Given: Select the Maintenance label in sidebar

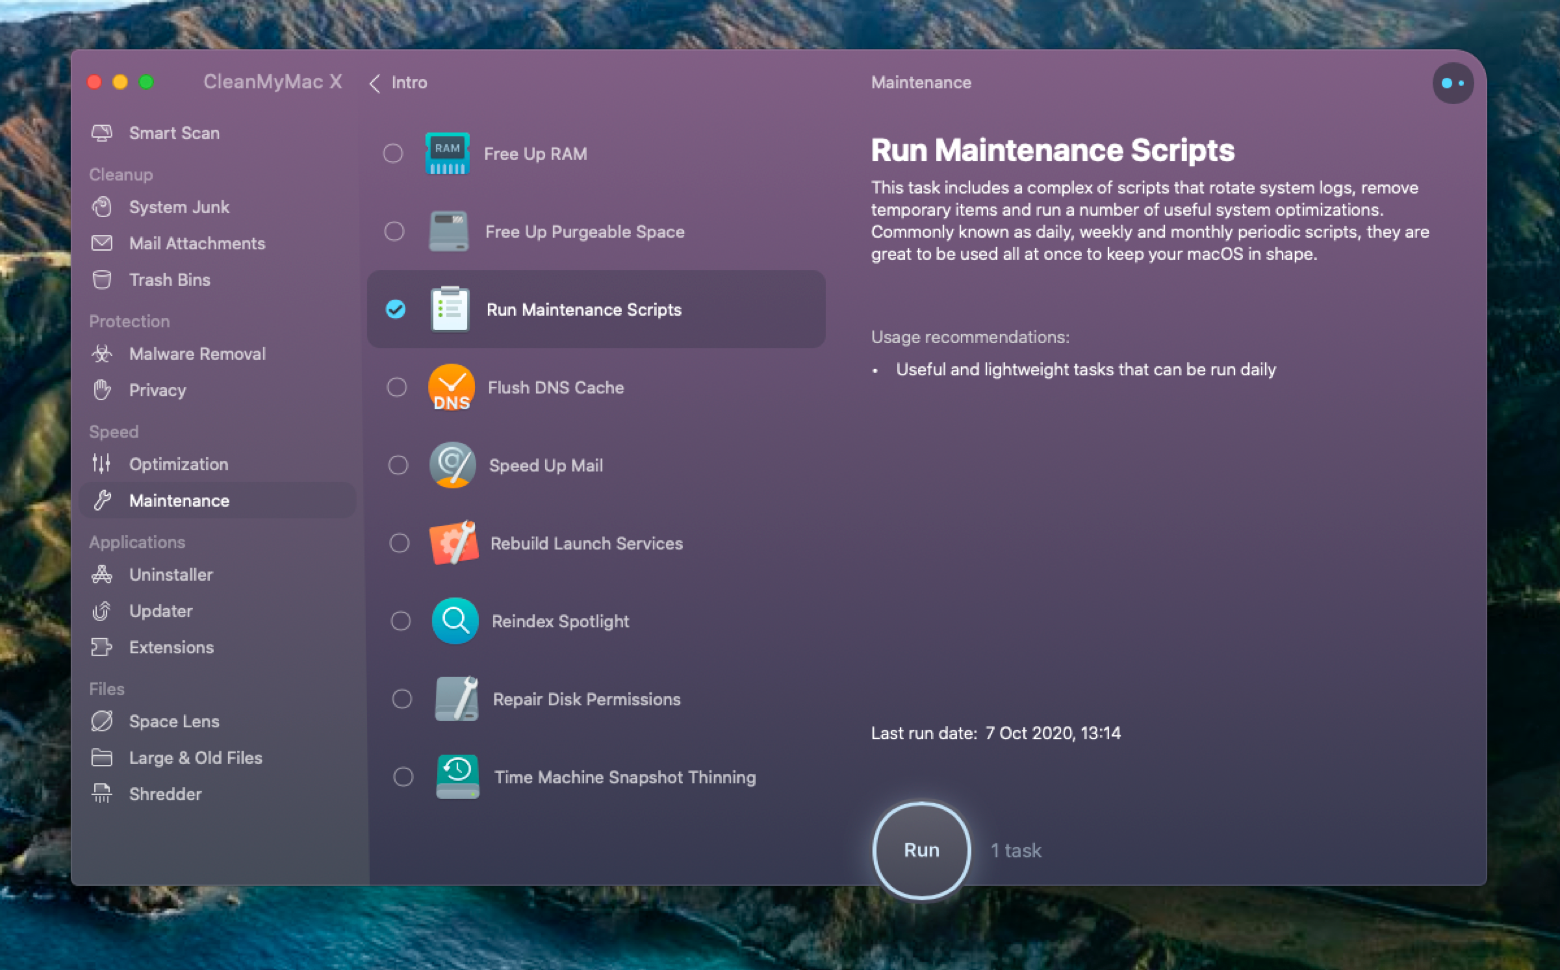Looking at the screenshot, I should [179, 501].
